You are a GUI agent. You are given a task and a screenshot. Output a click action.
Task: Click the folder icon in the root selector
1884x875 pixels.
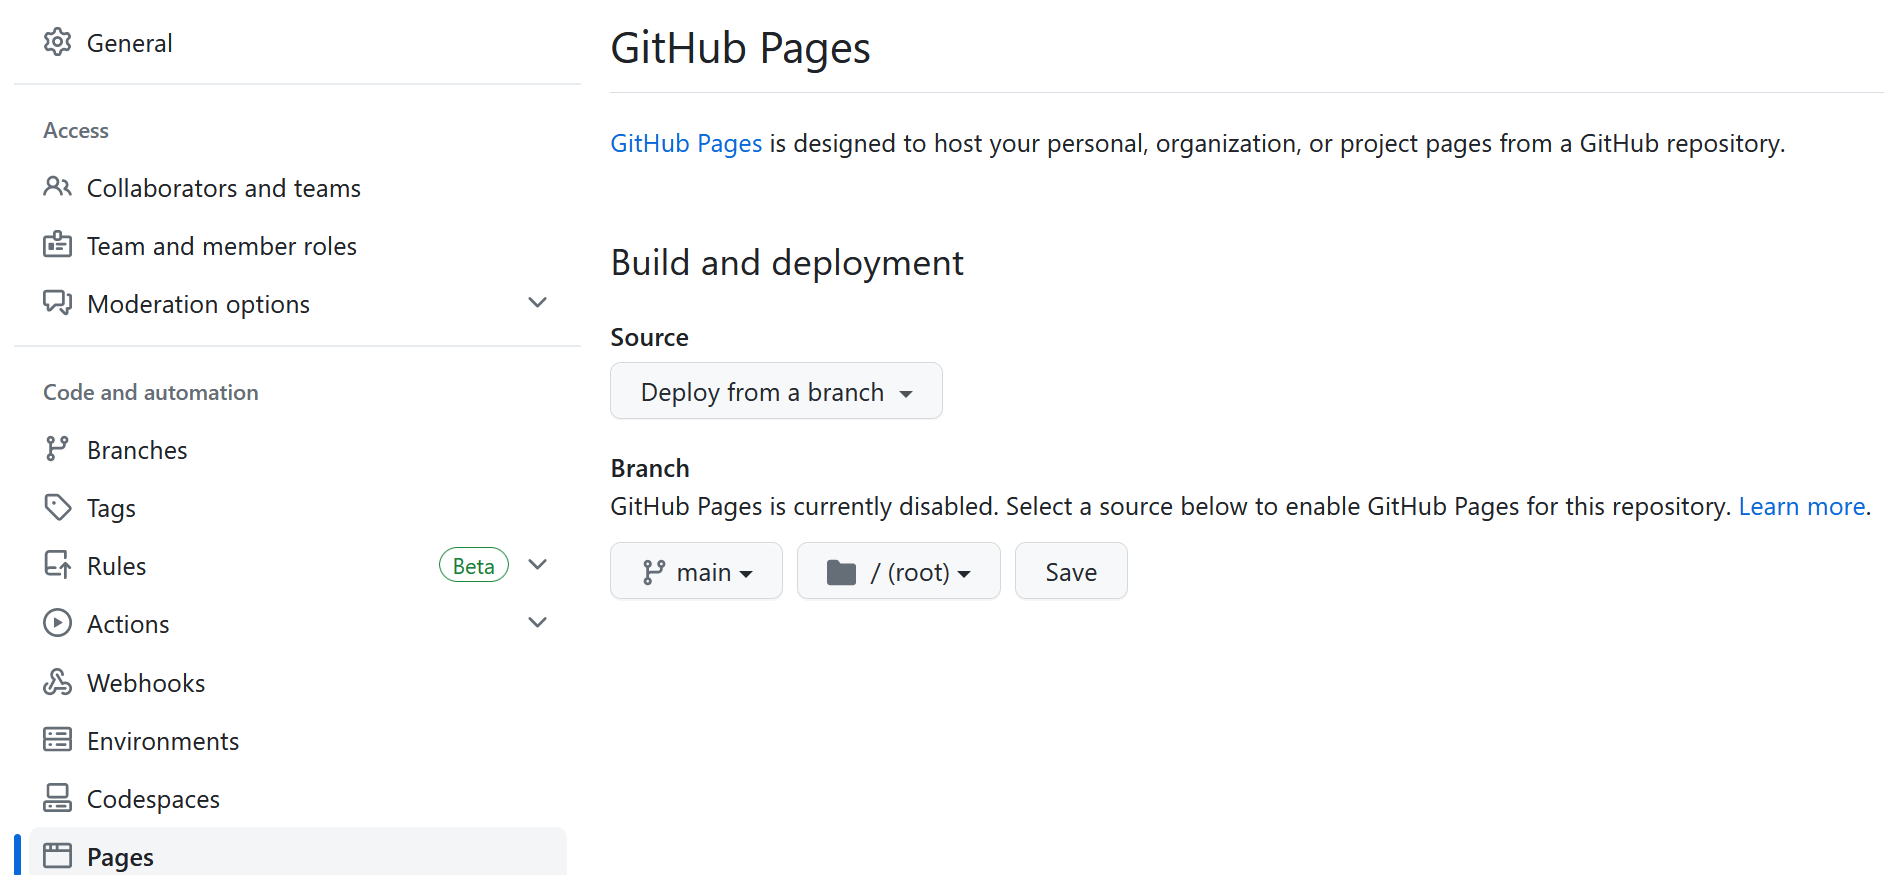point(841,572)
